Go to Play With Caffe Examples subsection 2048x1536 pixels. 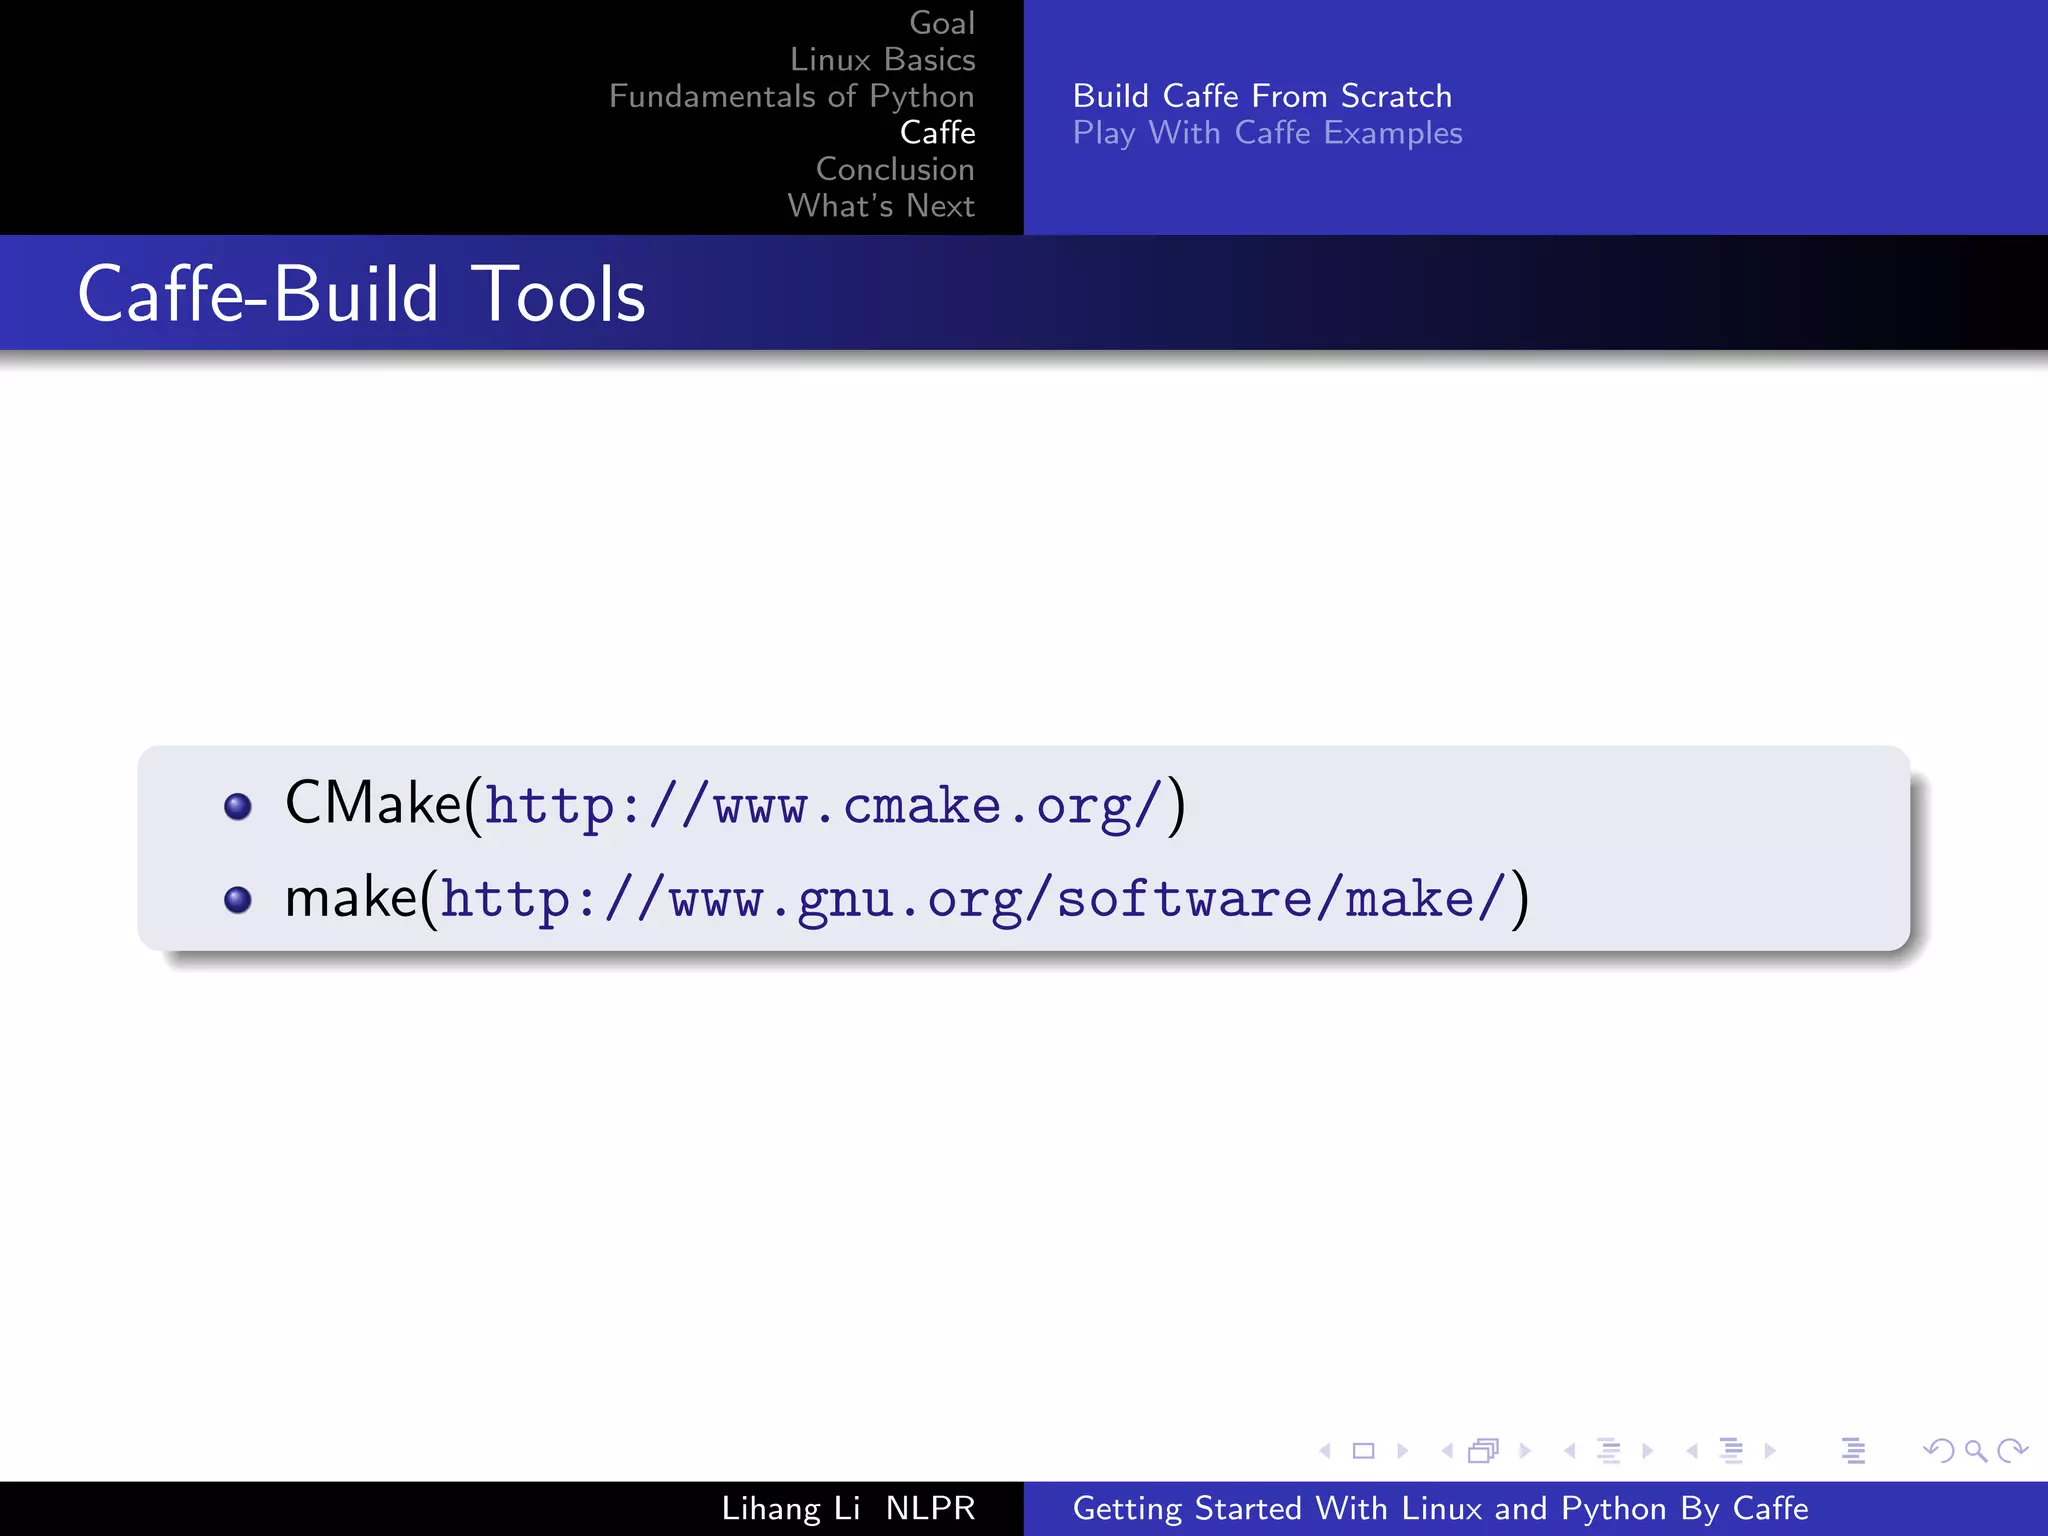click(x=1267, y=133)
